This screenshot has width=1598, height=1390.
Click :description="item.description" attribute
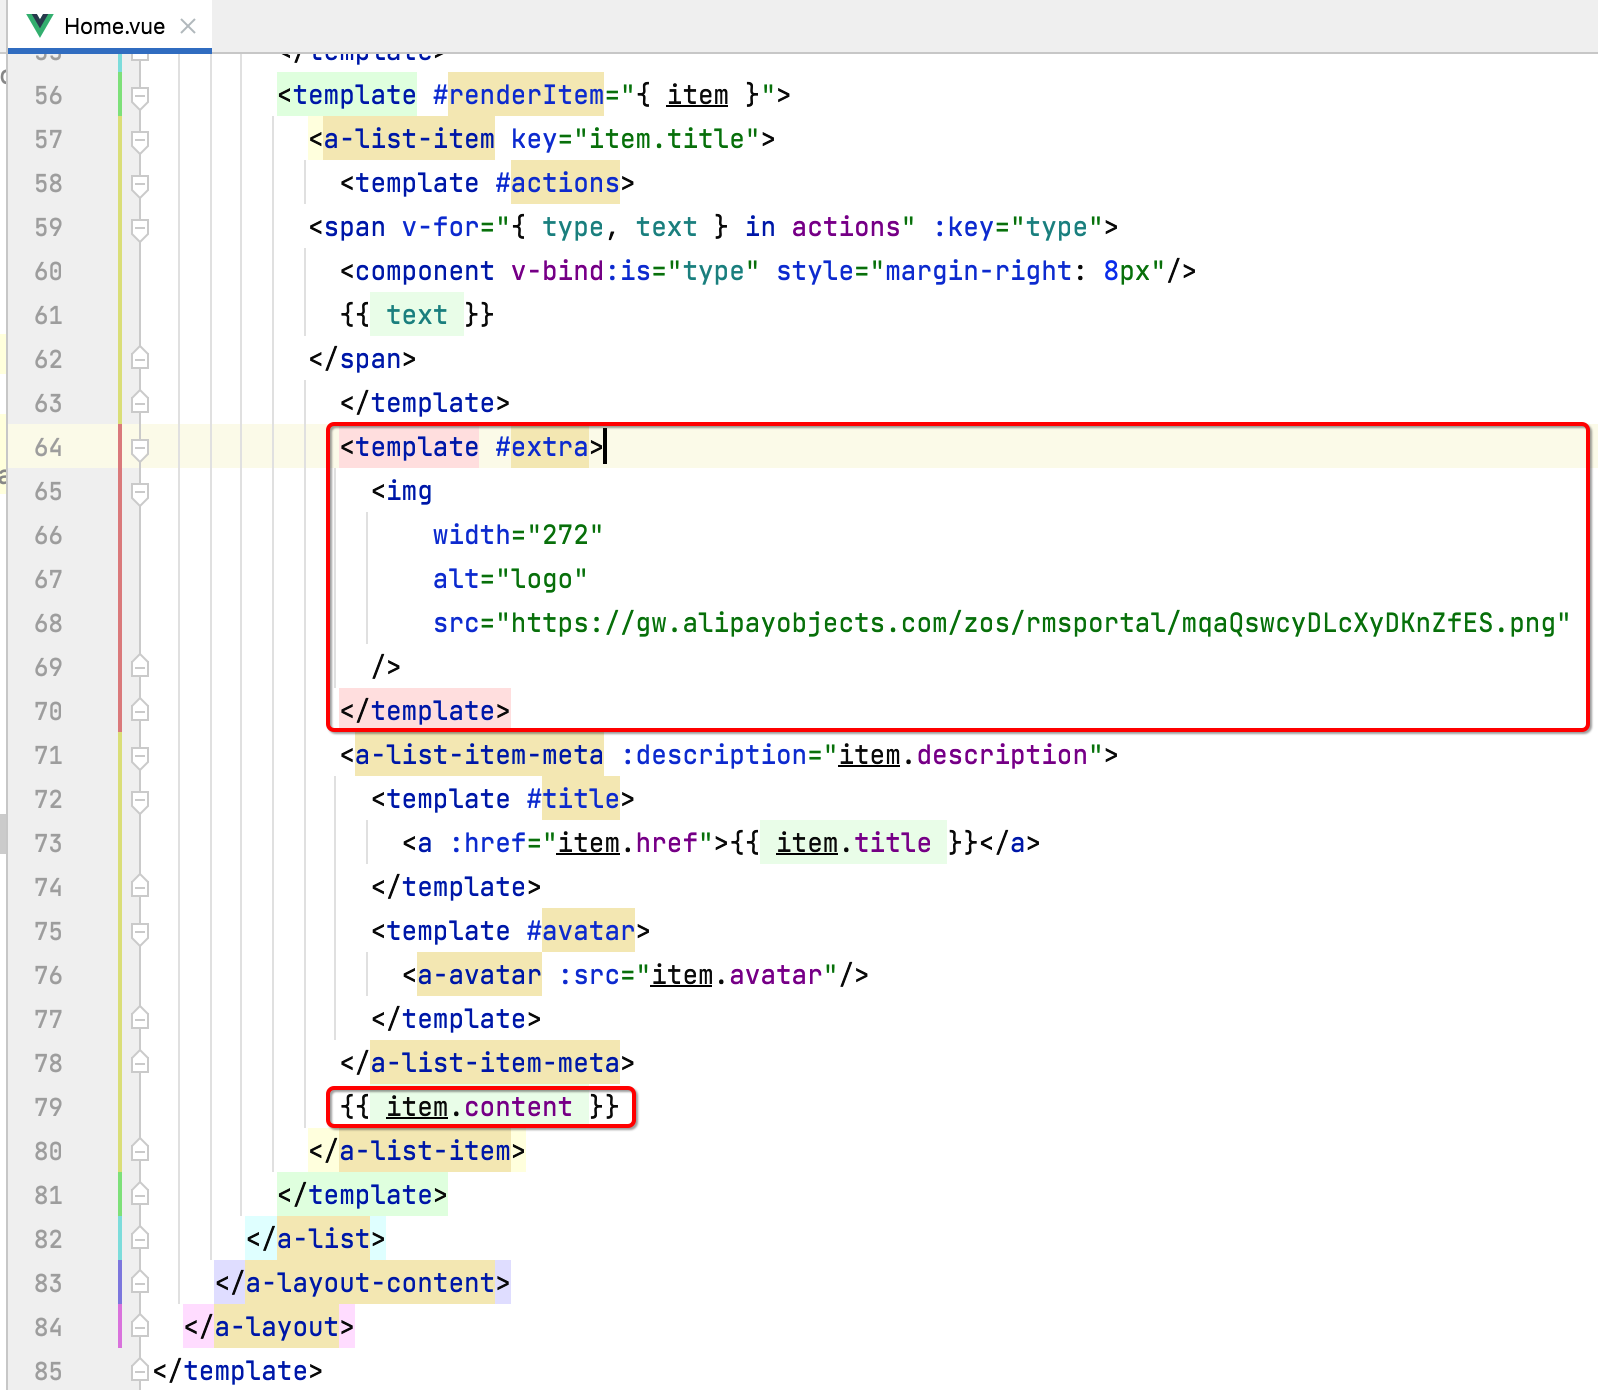(x=862, y=755)
